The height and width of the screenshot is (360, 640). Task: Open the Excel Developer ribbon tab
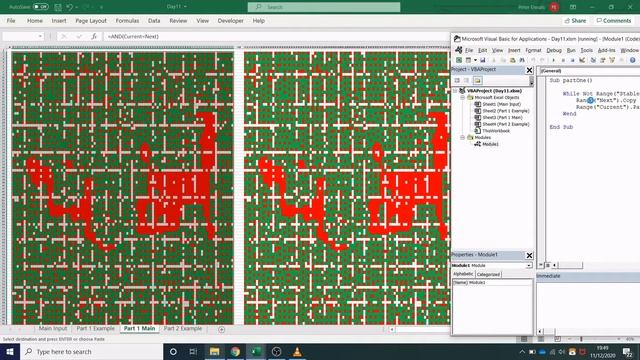(x=230, y=21)
